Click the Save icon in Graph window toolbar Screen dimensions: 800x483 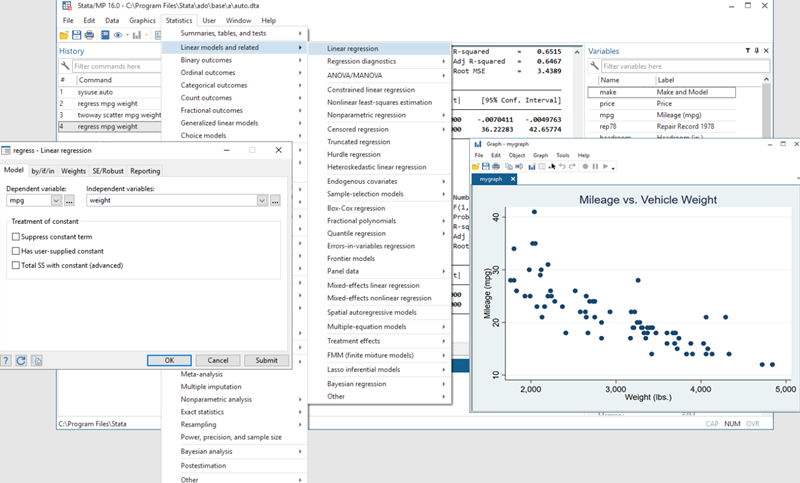pos(486,166)
